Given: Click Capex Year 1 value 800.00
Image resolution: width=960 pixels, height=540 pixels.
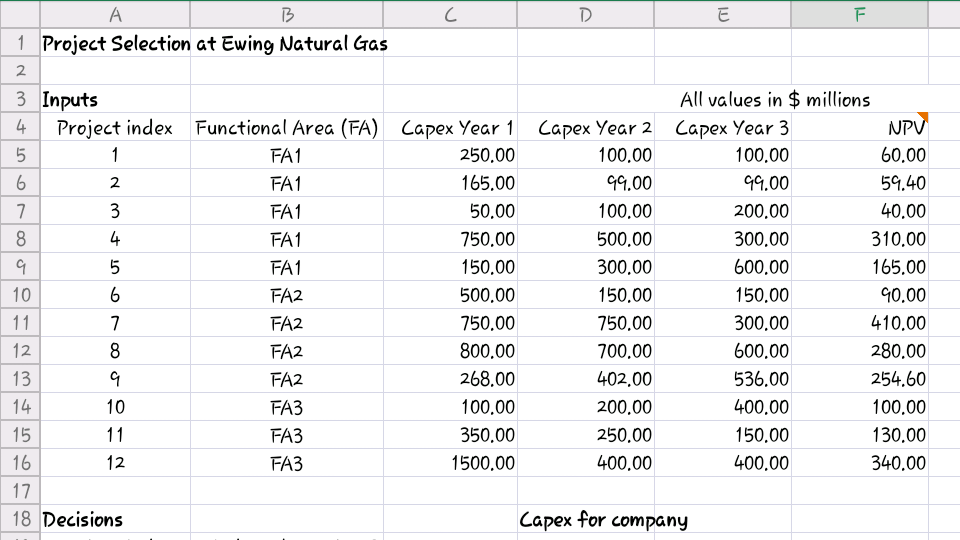Looking at the screenshot, I should (450, 351).
